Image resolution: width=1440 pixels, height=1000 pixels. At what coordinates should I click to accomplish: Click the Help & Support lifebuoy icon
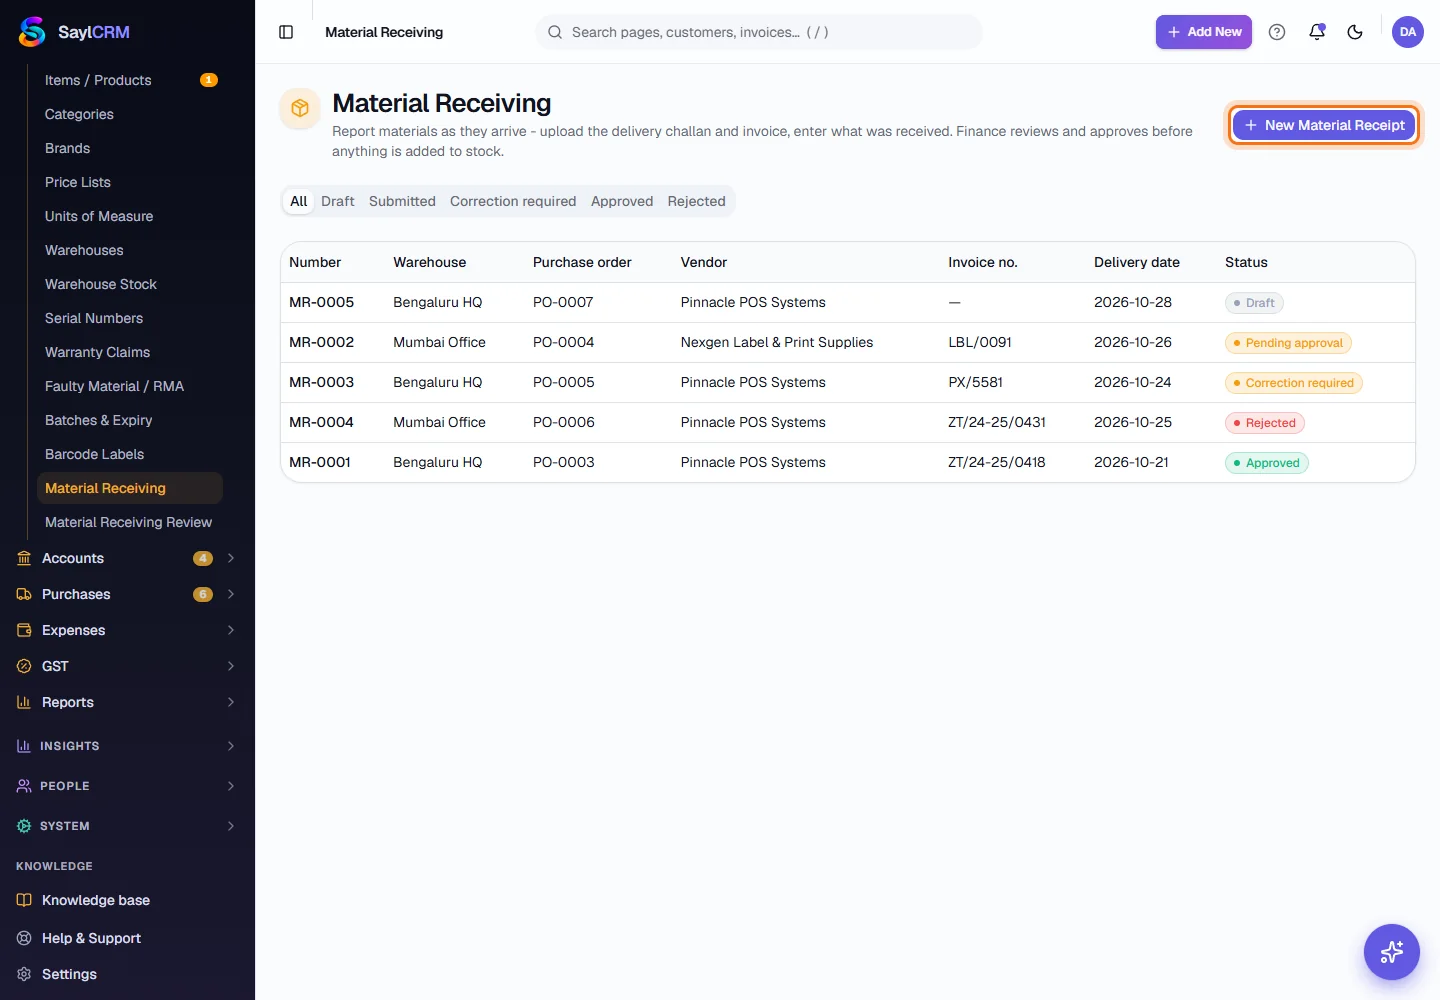click(x=24, y=938)
